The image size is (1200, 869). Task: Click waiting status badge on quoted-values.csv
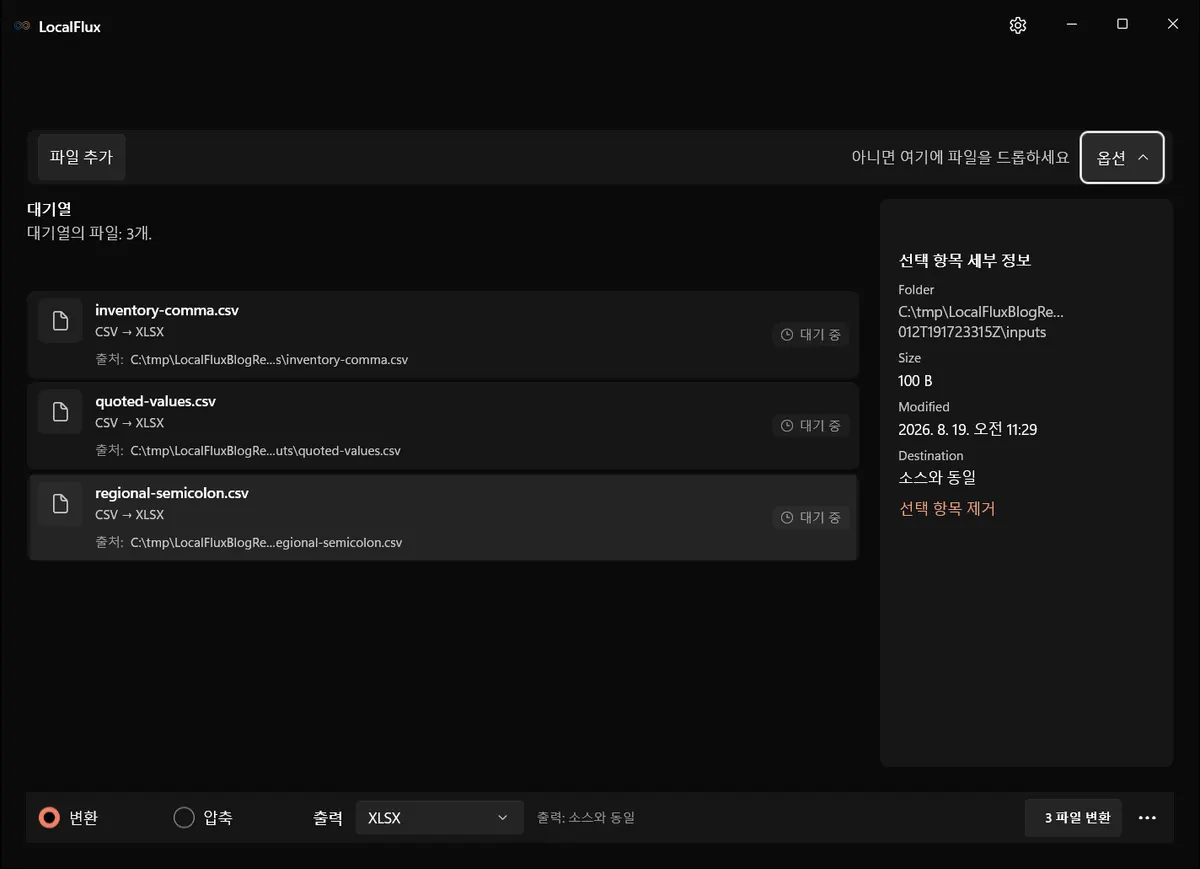(x=811, y=426)
